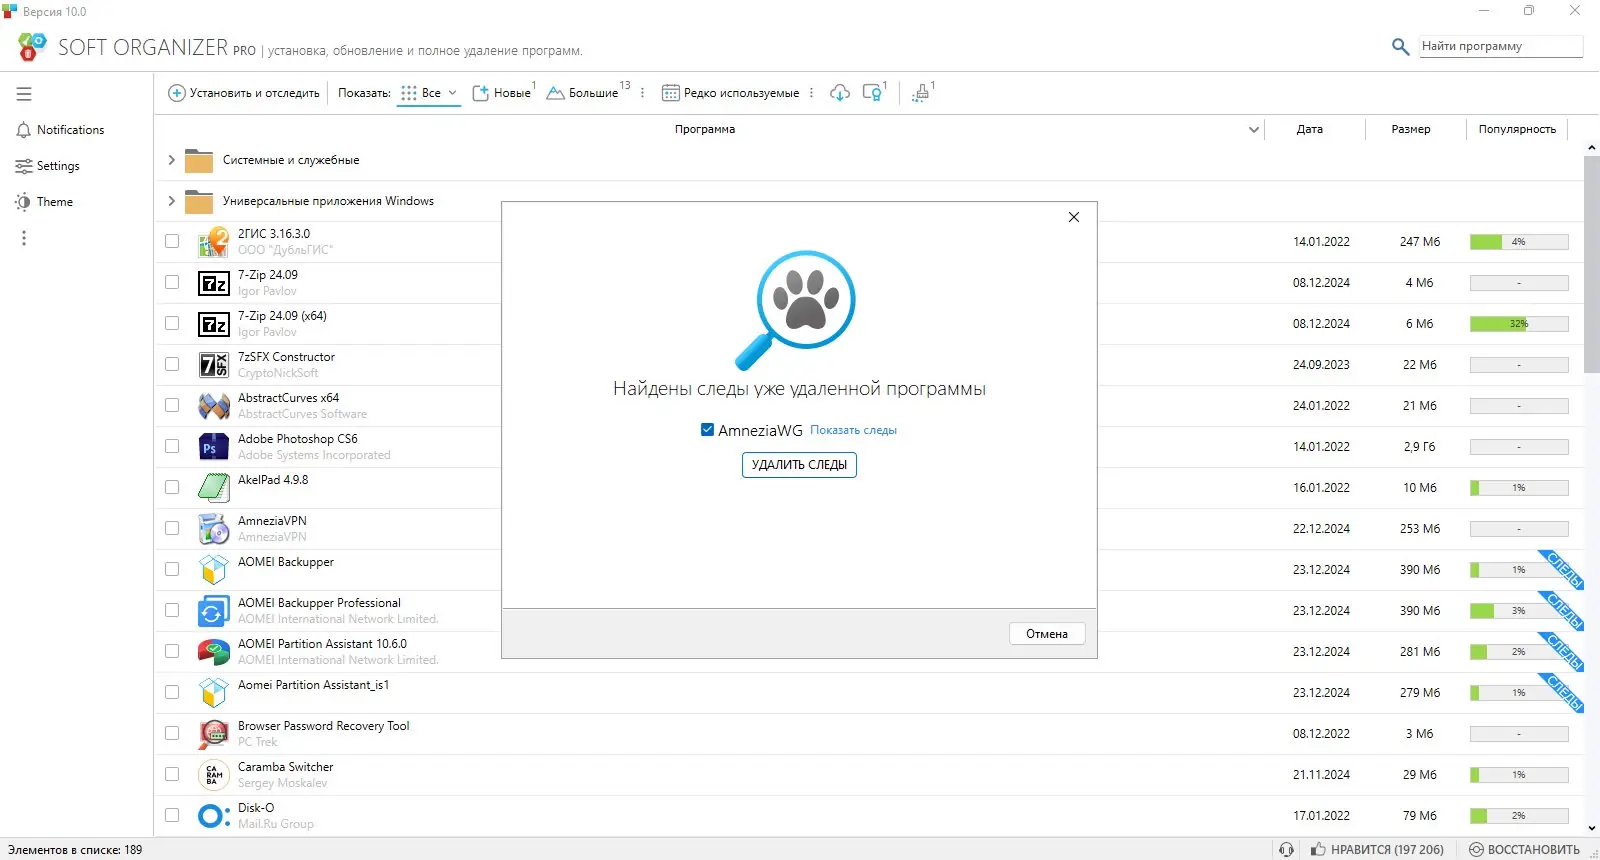
Task: Click the Caramba Switcher program icon
Action: 214,775
